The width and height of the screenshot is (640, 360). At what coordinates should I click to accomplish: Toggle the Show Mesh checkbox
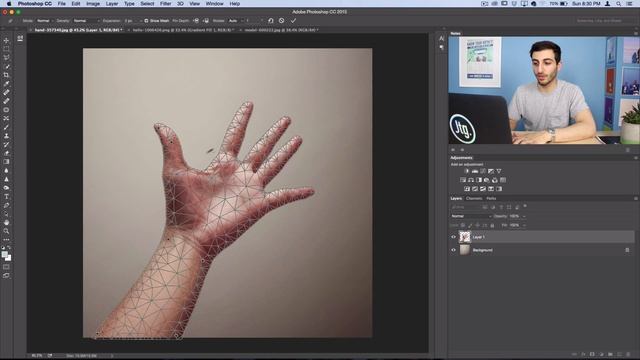coord(146,20)
